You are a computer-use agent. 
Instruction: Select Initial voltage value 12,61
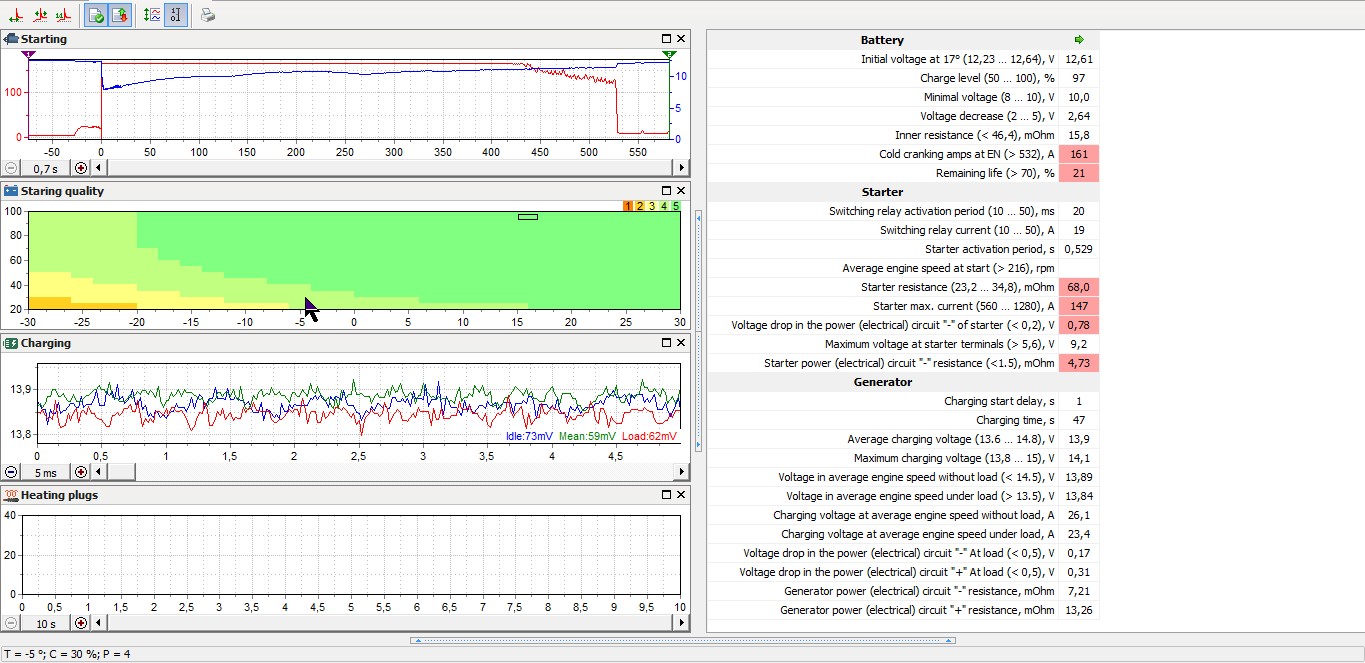click(1079, 59)
